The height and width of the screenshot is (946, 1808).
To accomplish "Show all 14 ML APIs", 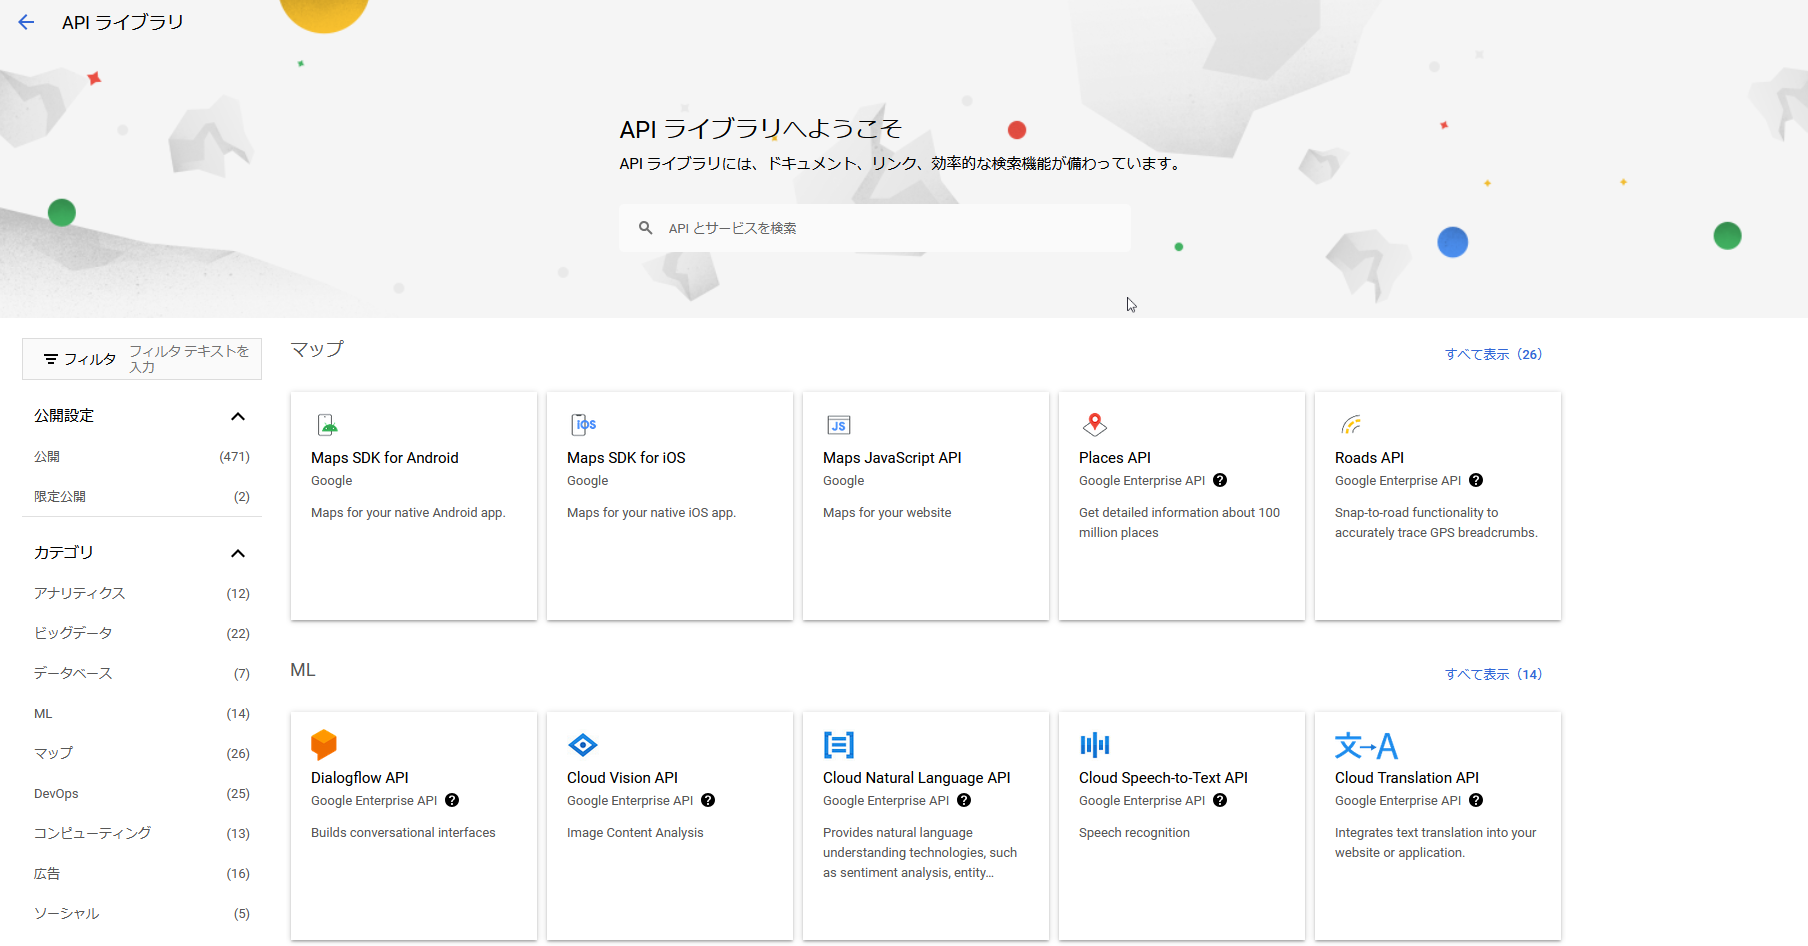I will click(x=1493, y=674).
